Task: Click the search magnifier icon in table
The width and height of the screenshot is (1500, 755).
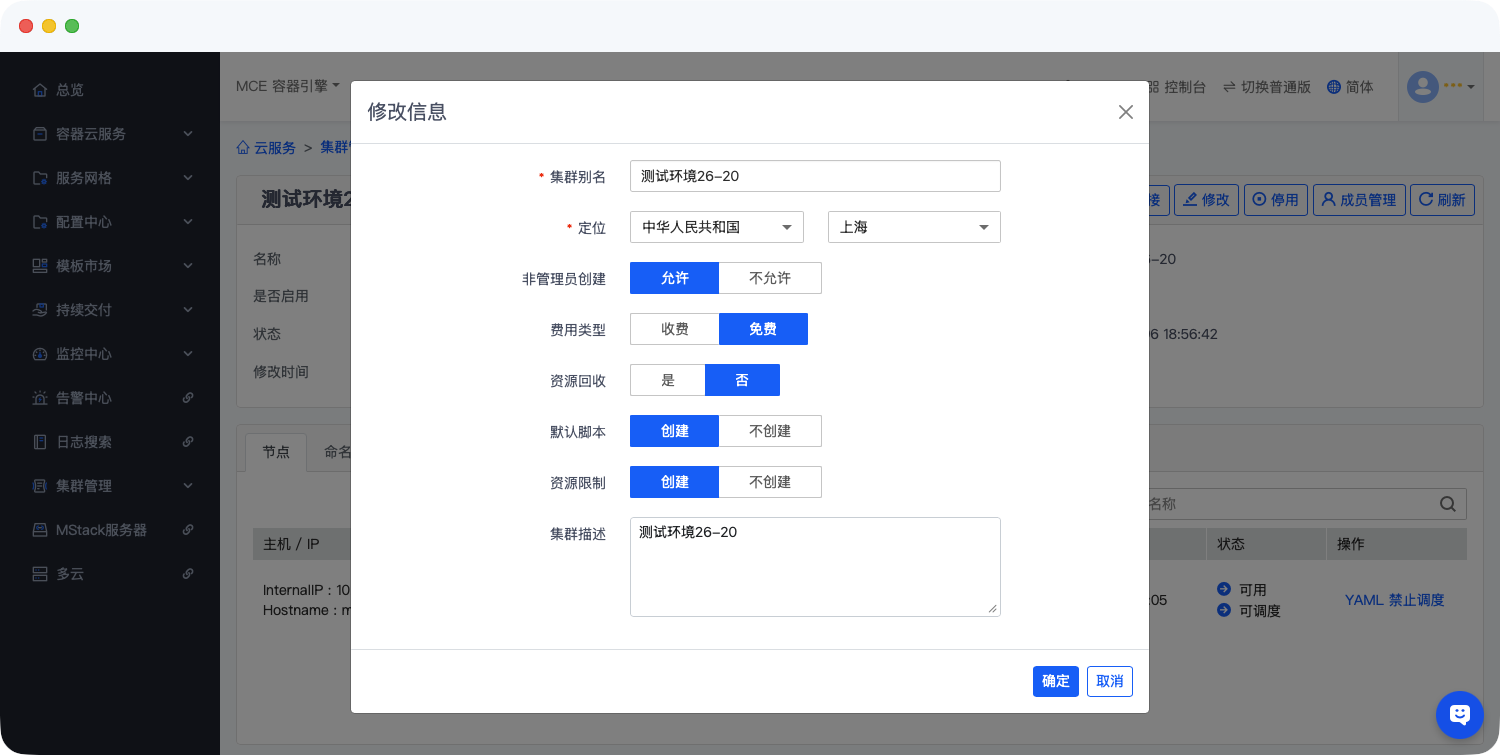Action: point(1447,504)
